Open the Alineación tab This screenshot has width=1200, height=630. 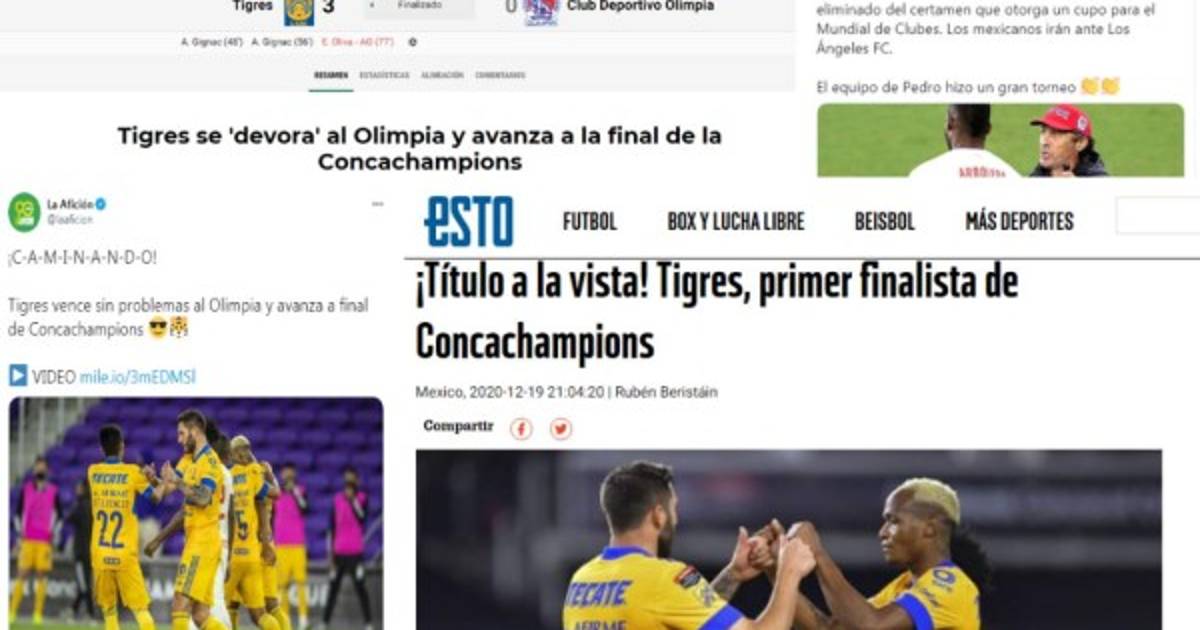pos(442,75)
